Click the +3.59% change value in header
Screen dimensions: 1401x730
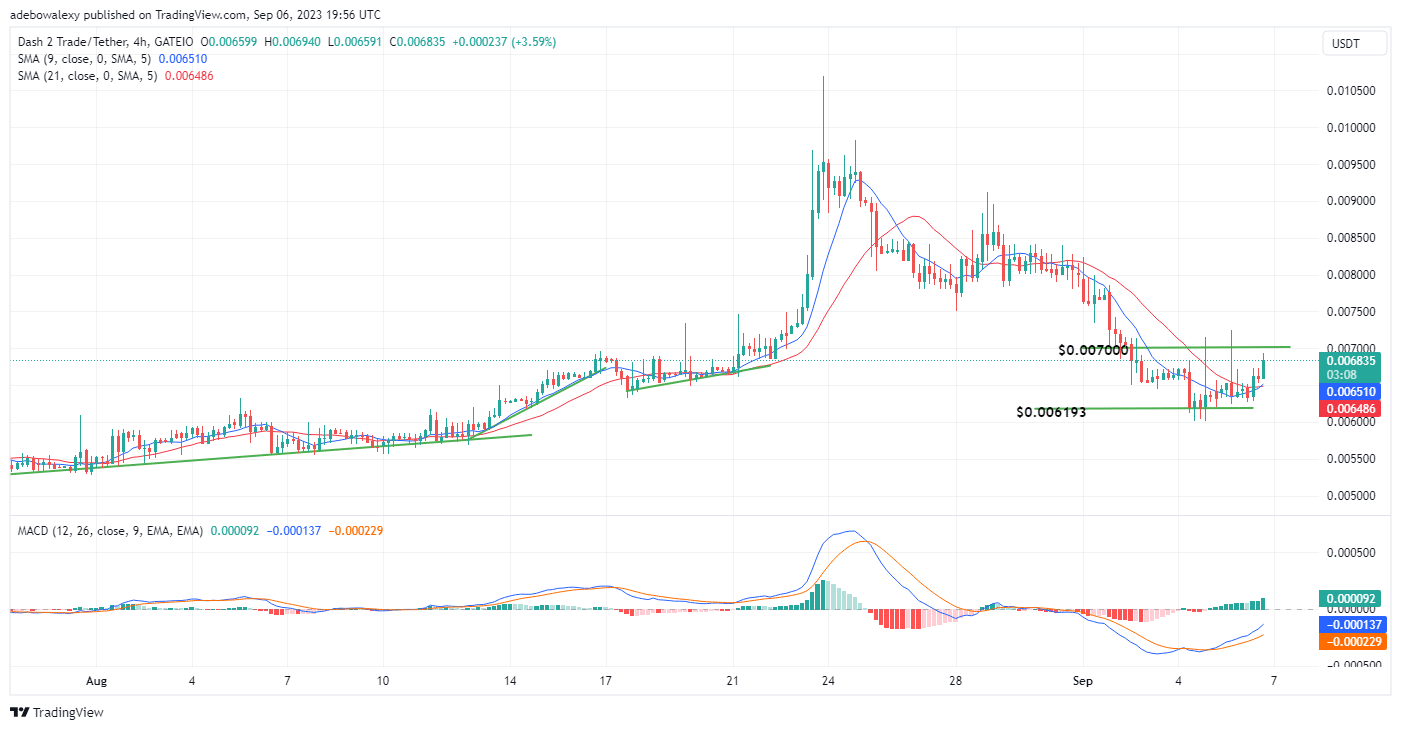pos(534,42)
